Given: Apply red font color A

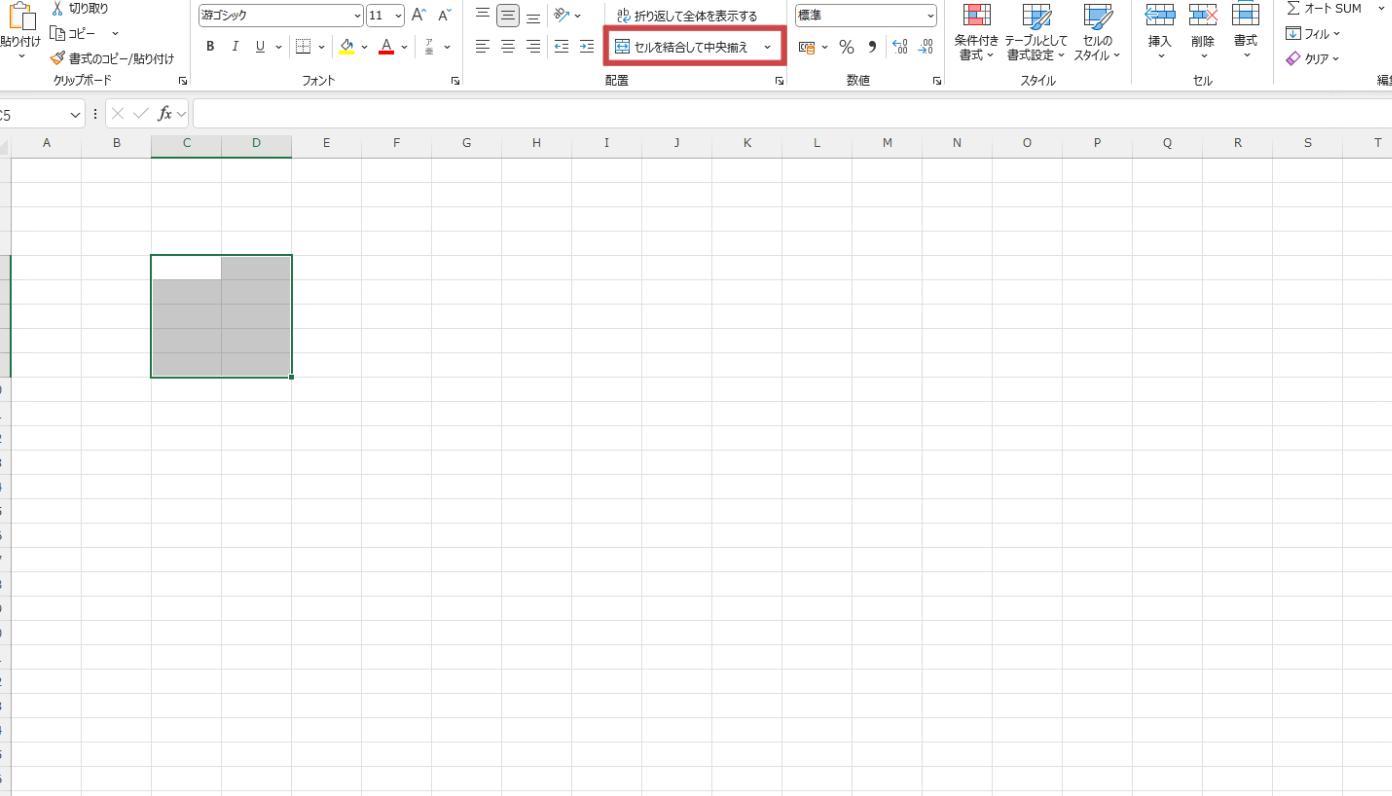Looking at the screenshot, I should 387,46.
